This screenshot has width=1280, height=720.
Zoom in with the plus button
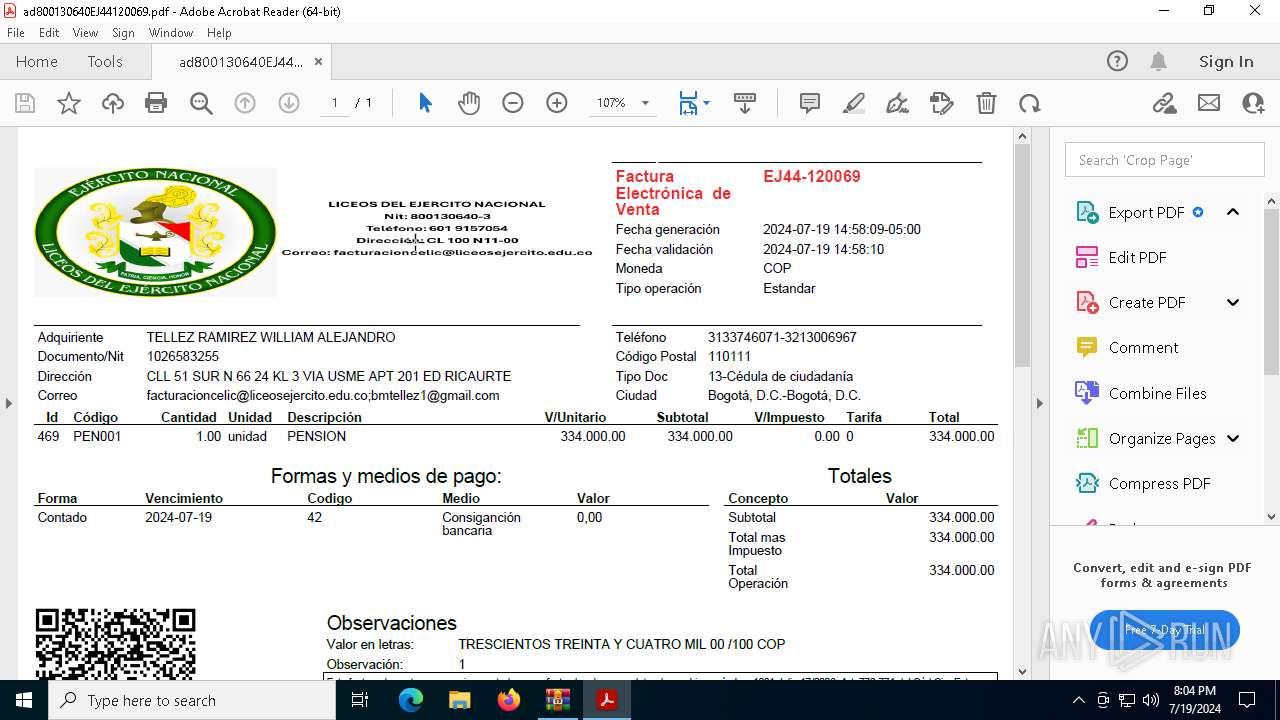pyautogui.click(x=557, y=103)
